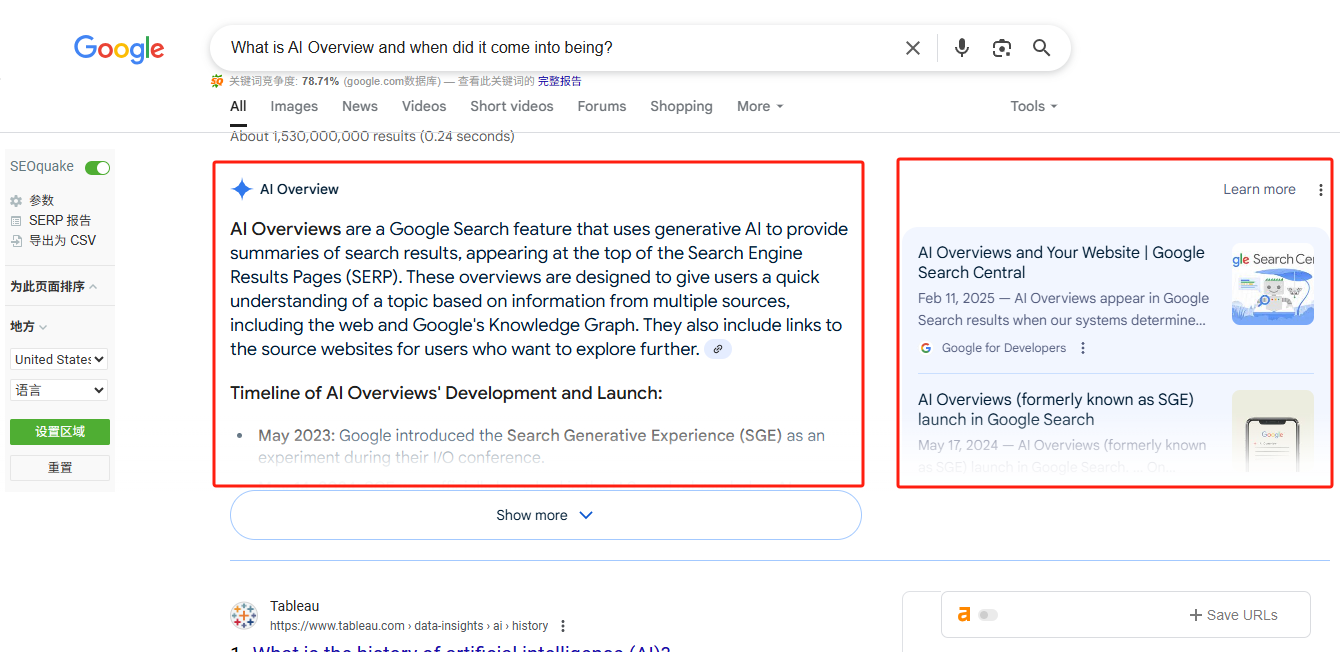Click the magnifying glass search icon
This screenshot has height=652, width=1340.
pos(1041,47)
